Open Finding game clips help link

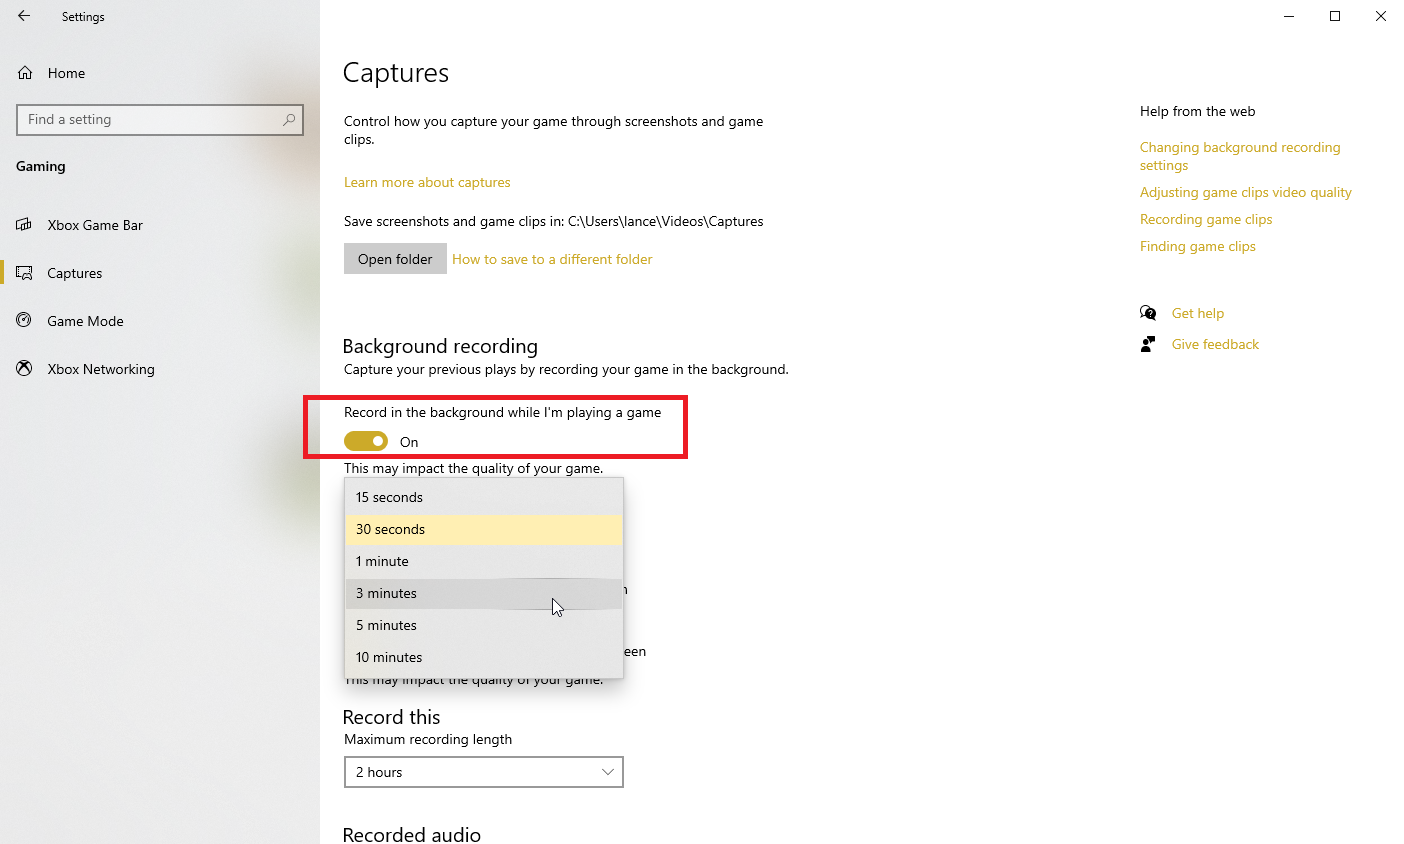(1198, 246)
